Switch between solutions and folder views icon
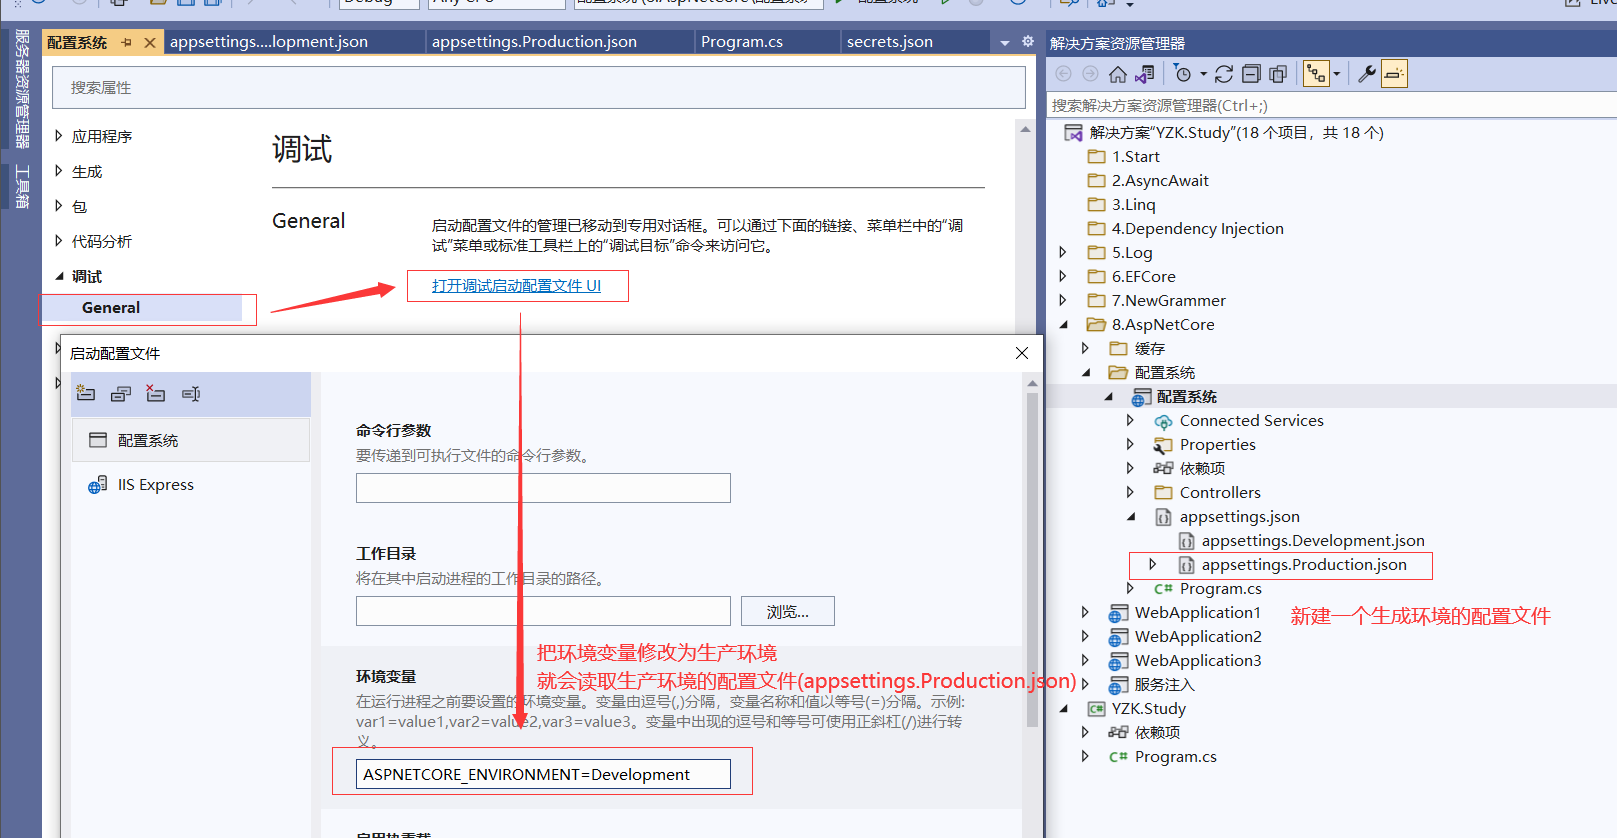1617x838 pixels. 1146,74
